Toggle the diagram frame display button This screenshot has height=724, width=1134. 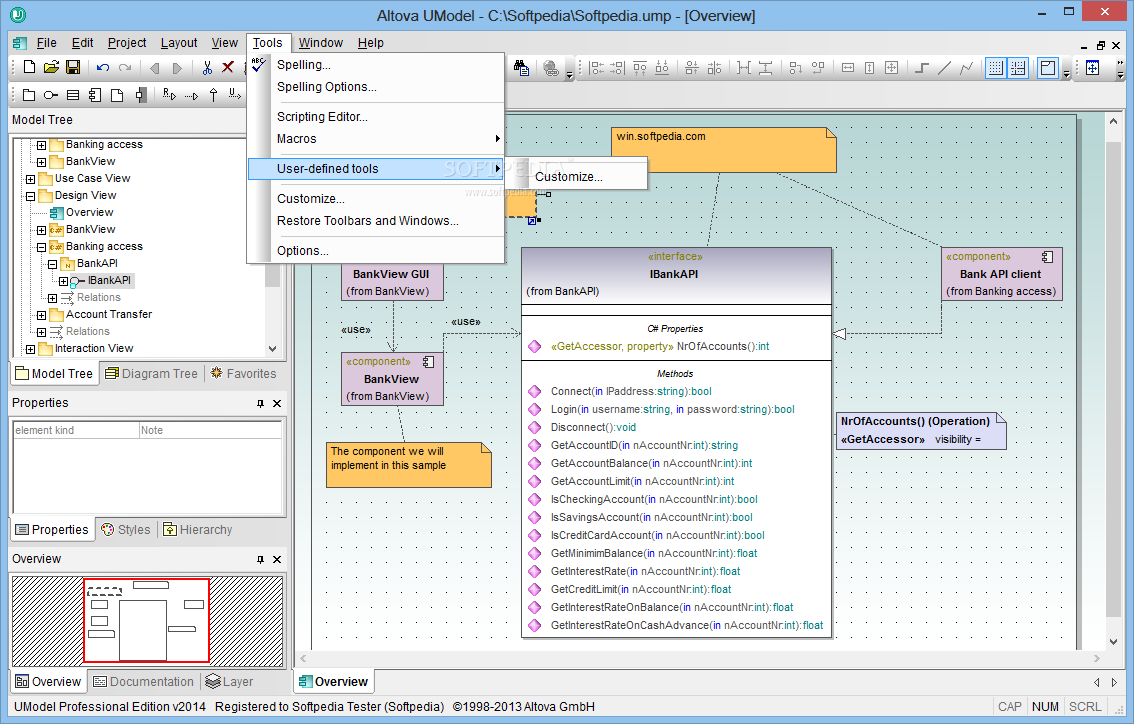tap(1047, 68)
